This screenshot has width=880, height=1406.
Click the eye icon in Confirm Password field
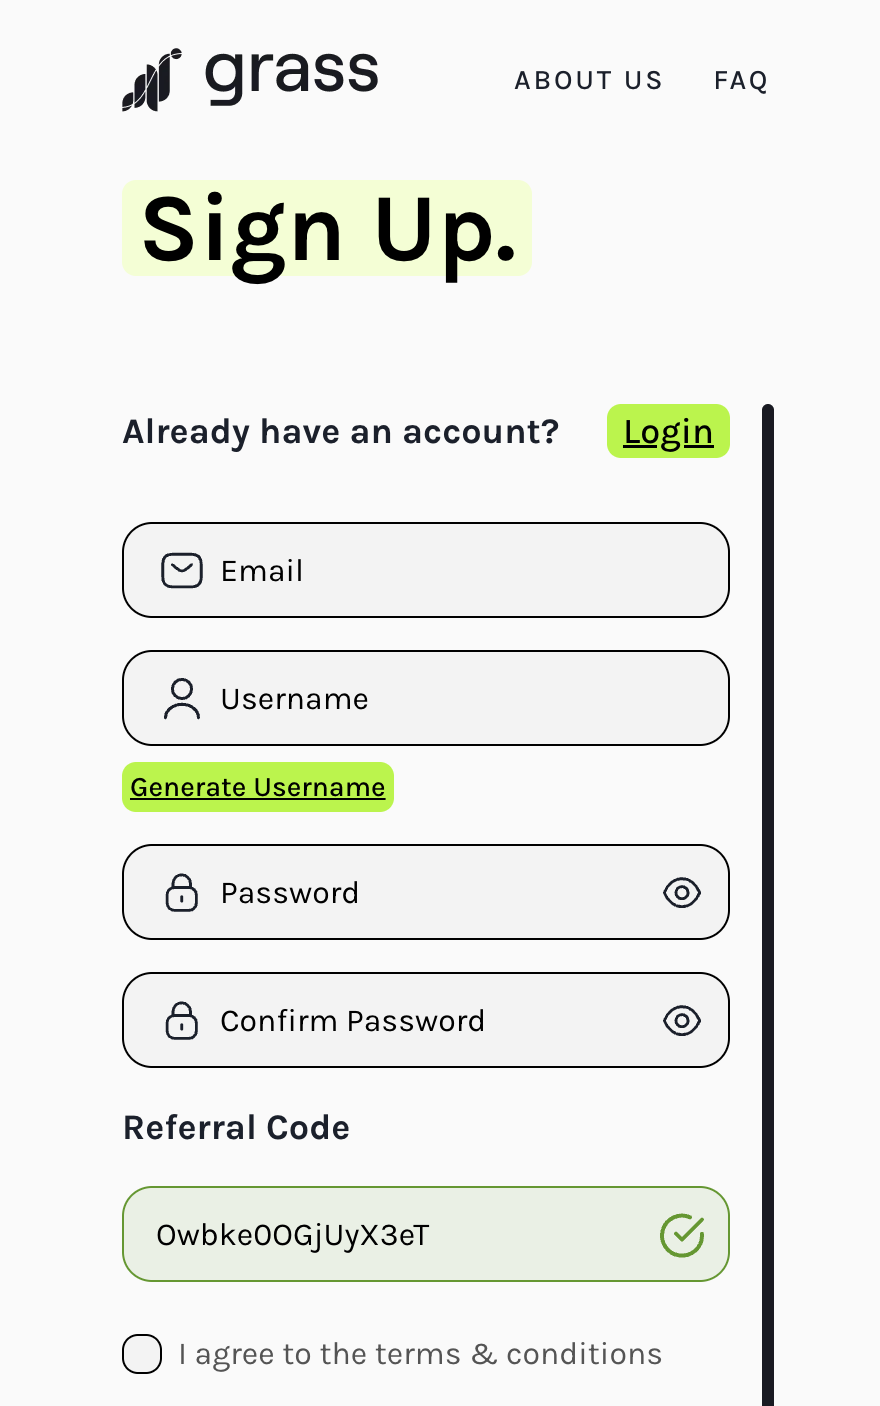click(x=682, y=1020)
